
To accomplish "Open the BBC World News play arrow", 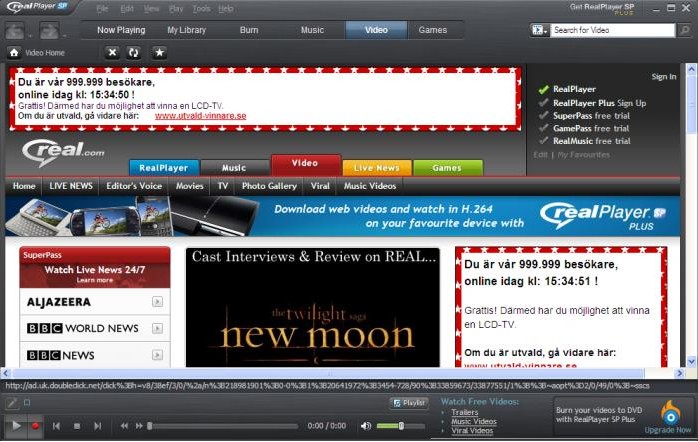I will (157, 328).
